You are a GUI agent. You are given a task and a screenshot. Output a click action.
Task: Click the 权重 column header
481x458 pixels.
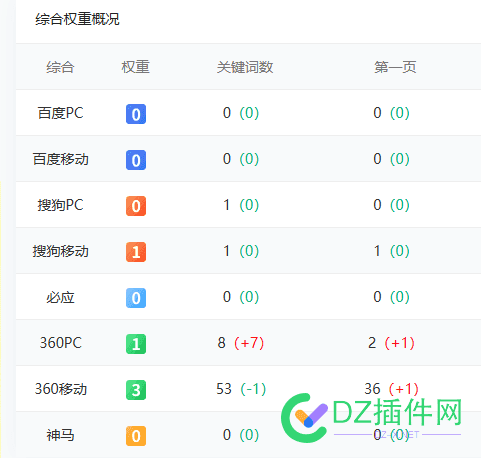click(x=135, y=67)
